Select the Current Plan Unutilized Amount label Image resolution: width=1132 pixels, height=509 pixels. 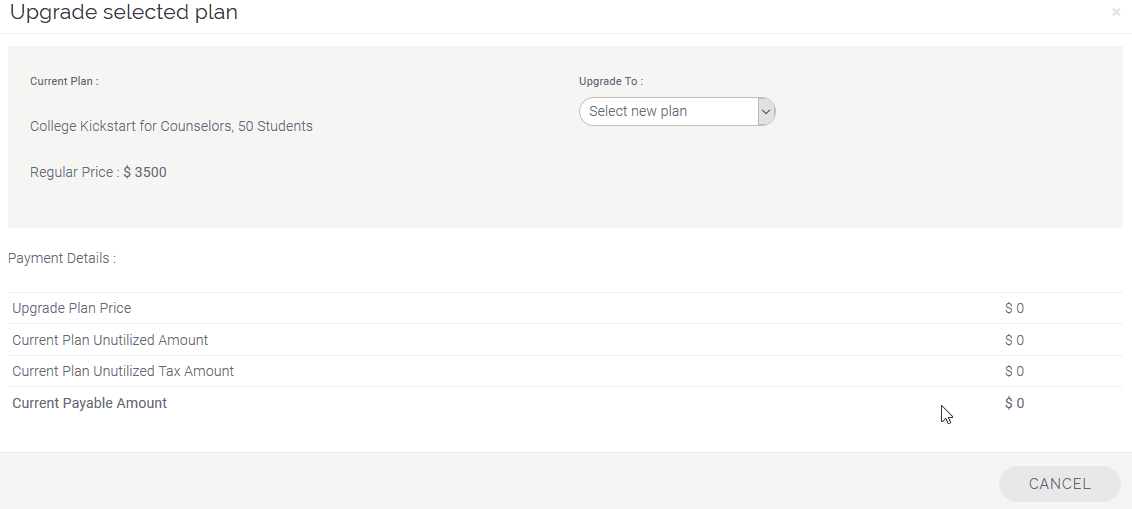(x=110, y=340)
